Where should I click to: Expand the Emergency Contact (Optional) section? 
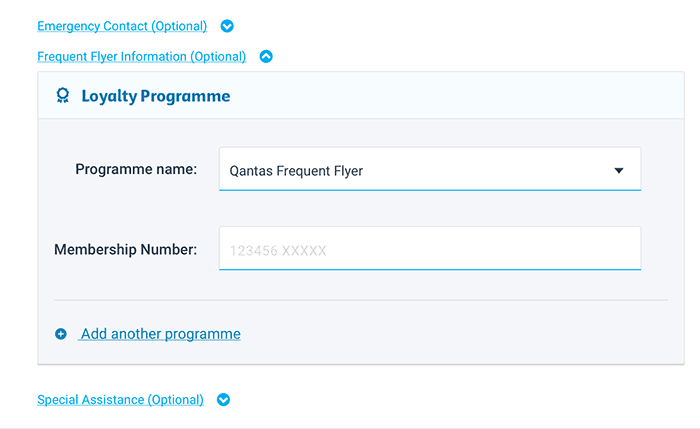pos(122,26)
